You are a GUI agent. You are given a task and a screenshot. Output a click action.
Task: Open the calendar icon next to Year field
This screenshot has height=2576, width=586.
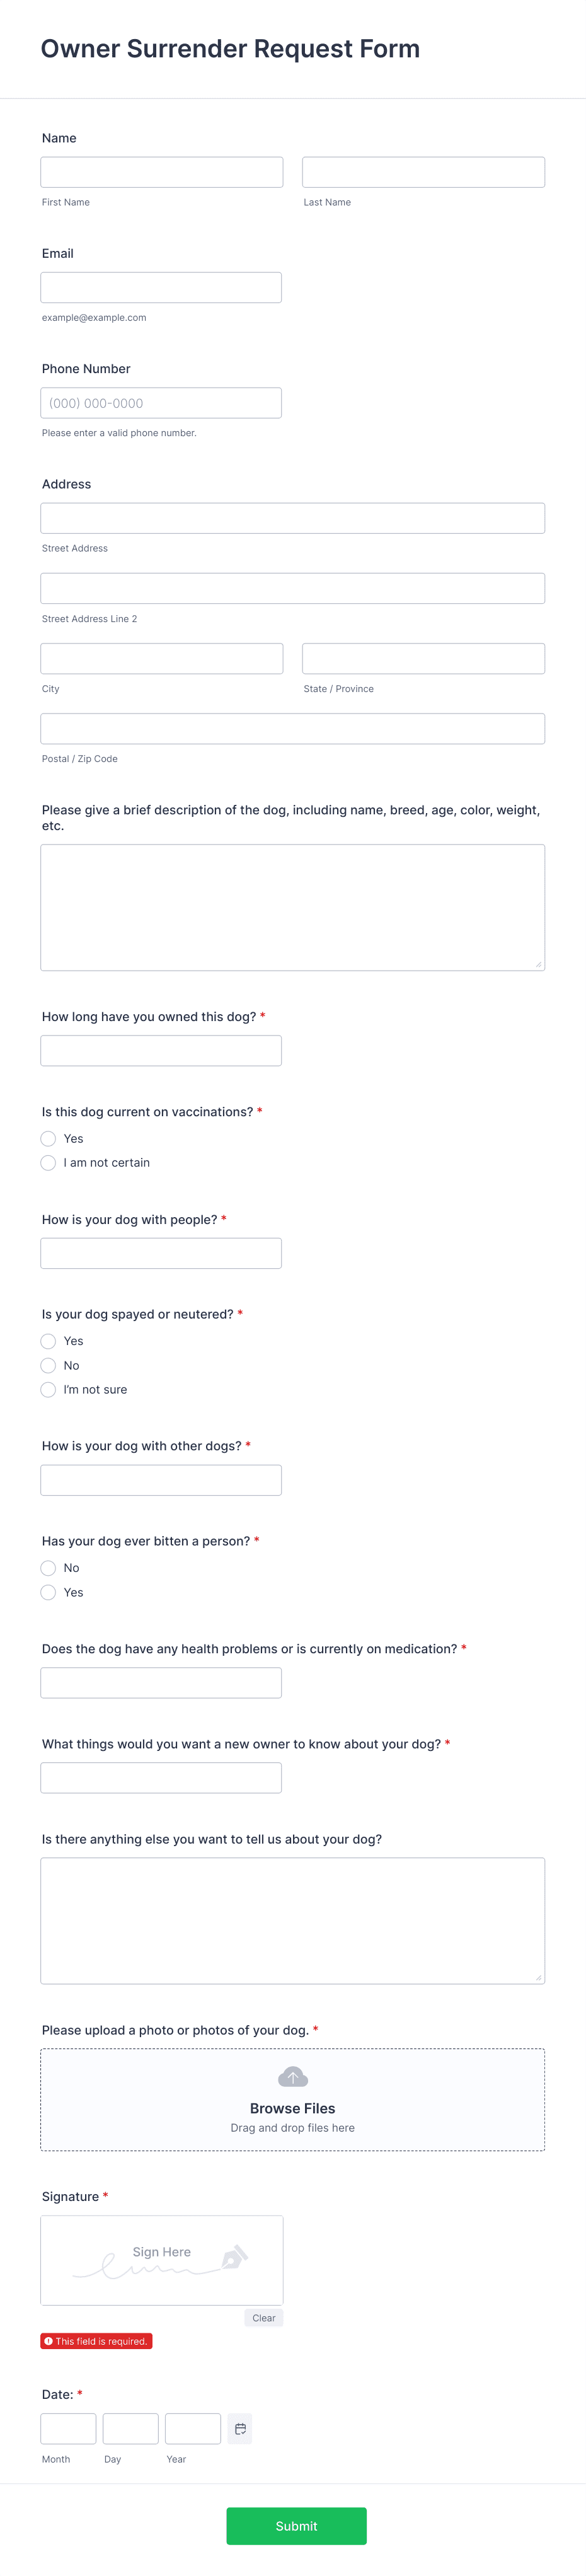click(x=240, y=2427)
